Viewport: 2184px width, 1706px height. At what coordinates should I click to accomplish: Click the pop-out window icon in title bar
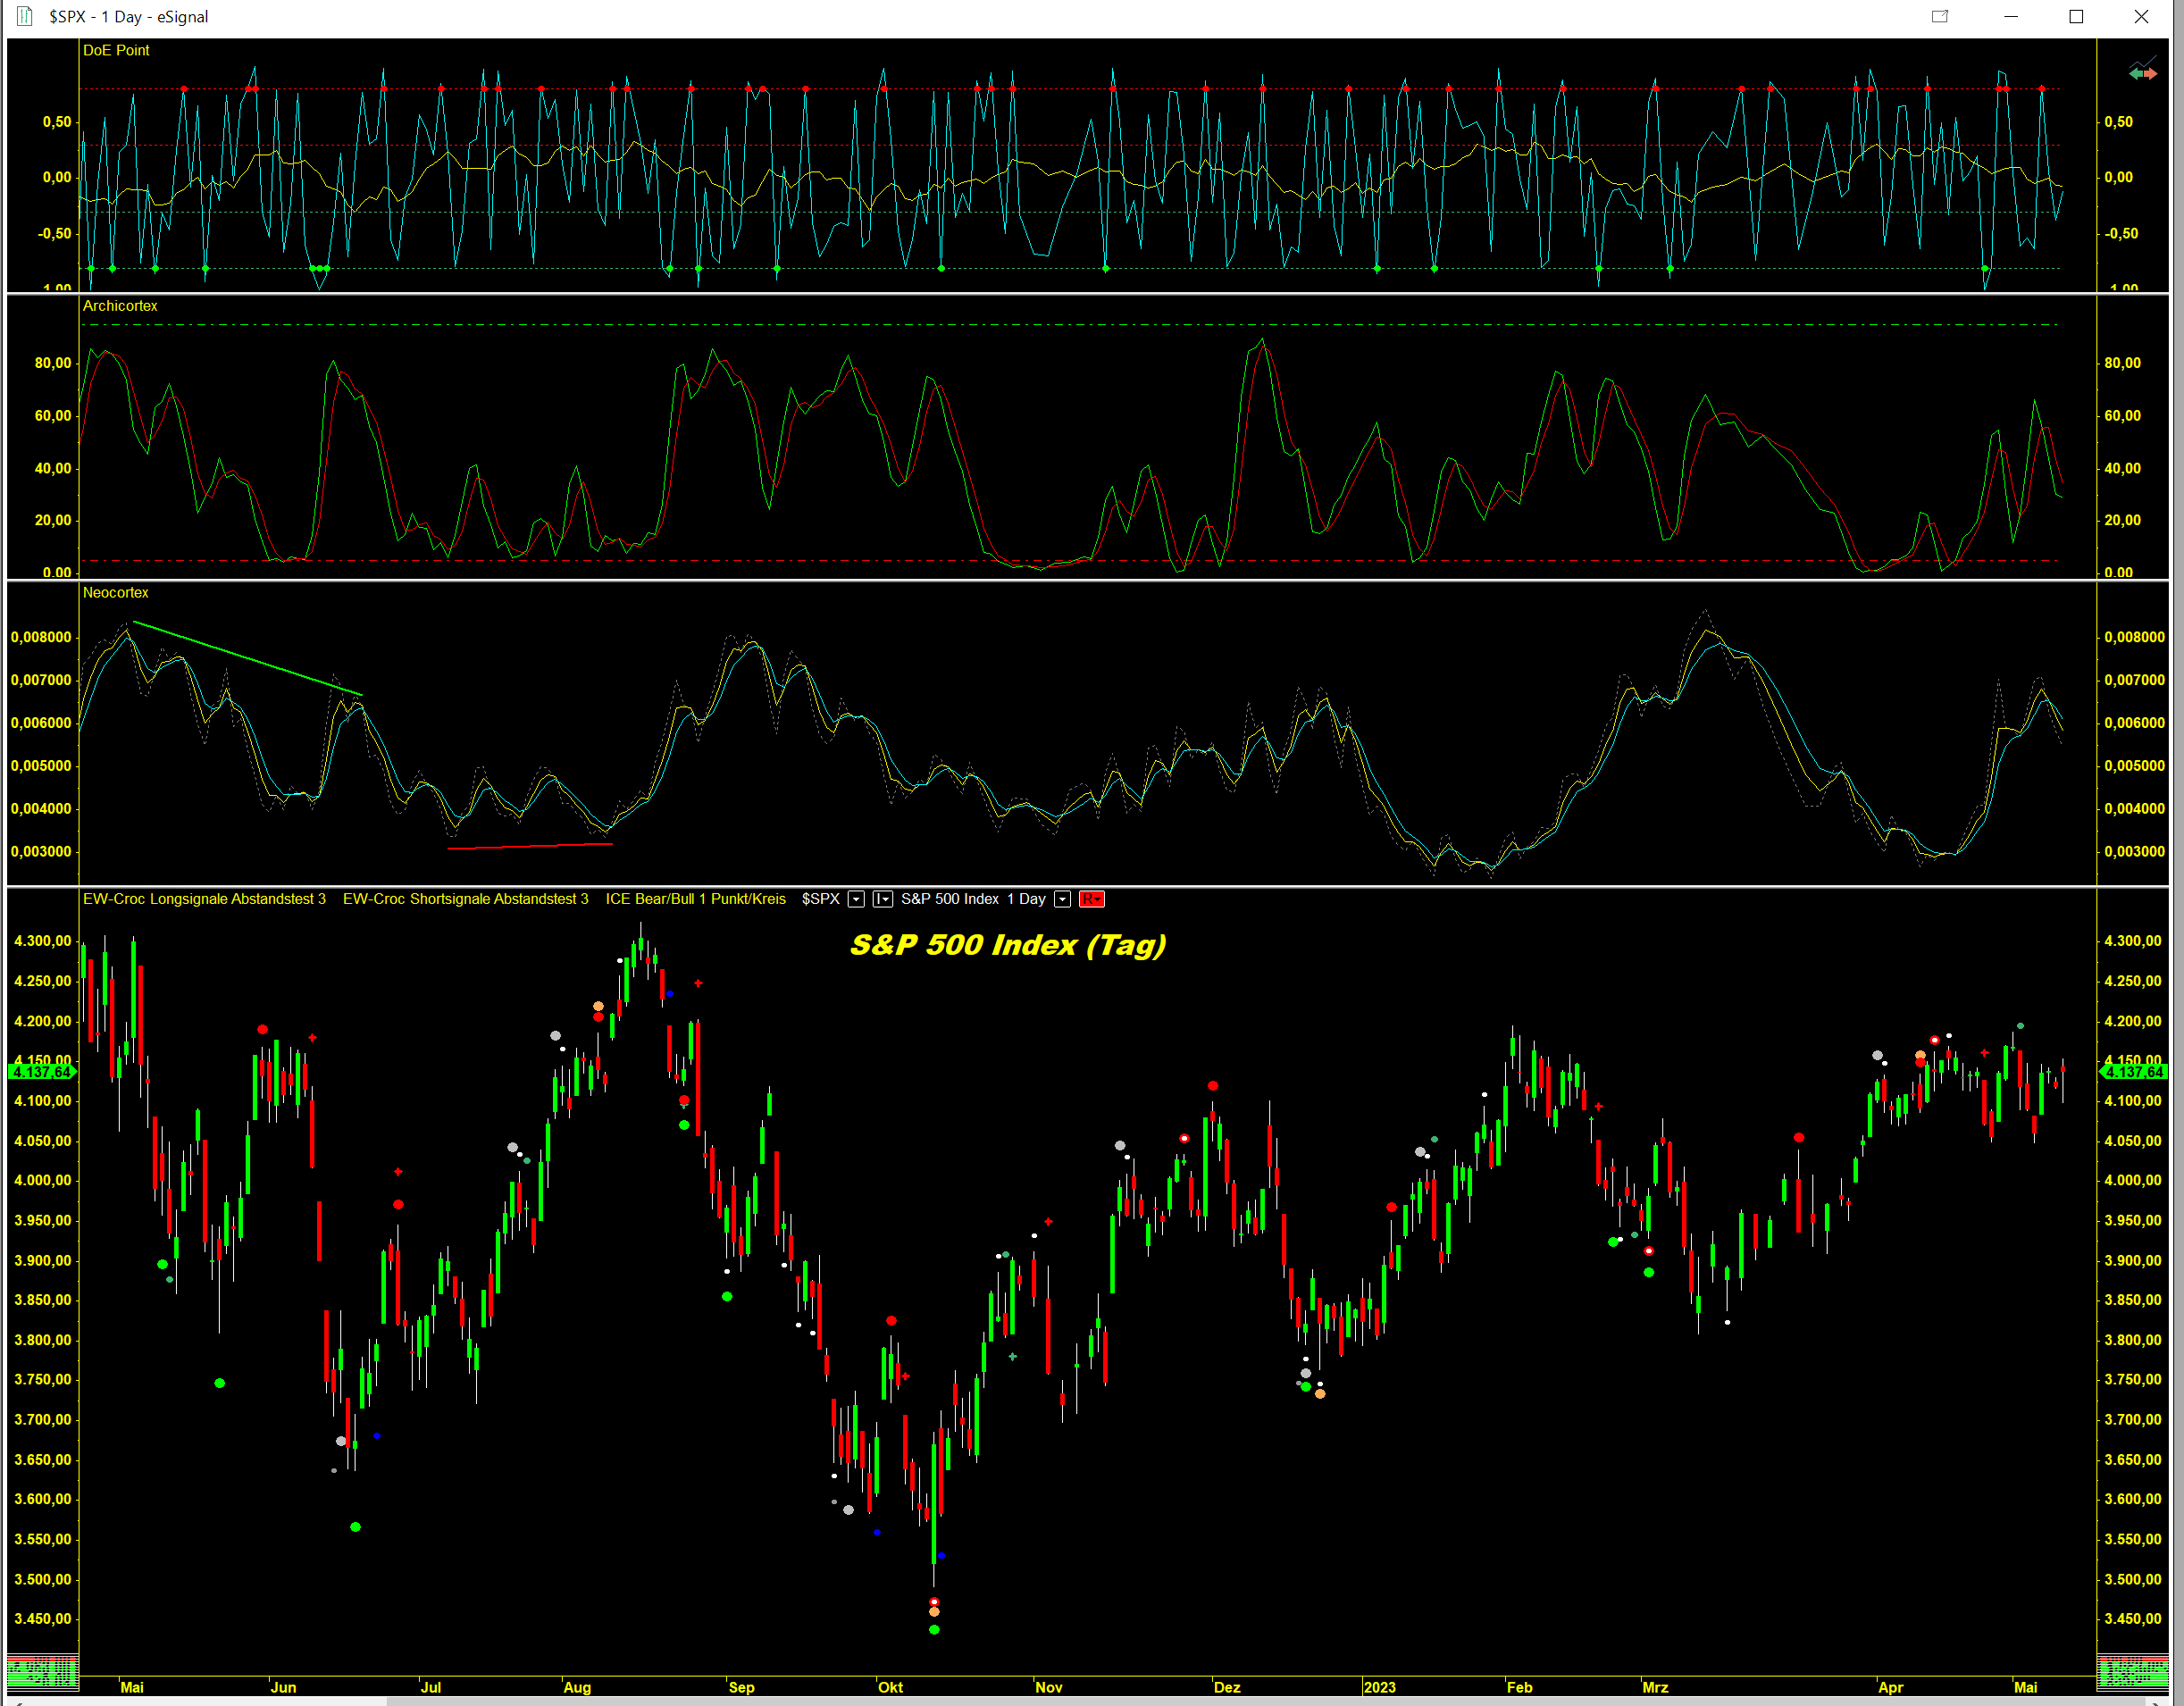point(1939,16)
